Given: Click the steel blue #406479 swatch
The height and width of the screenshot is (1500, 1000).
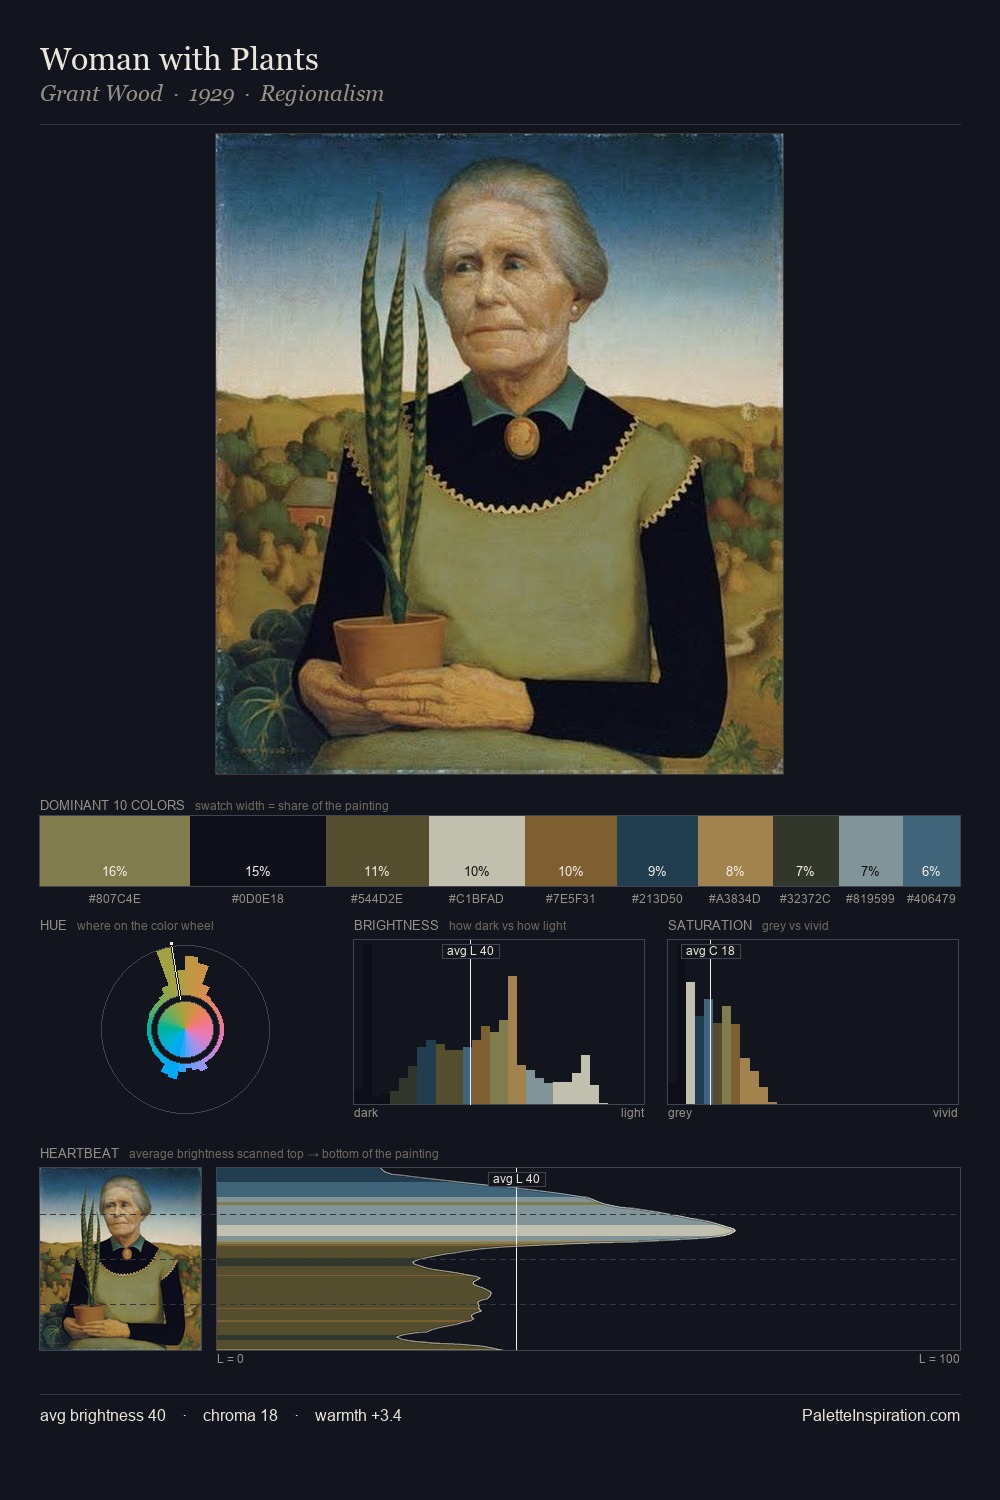Looking at the screenshot, I should pos(931,851).
